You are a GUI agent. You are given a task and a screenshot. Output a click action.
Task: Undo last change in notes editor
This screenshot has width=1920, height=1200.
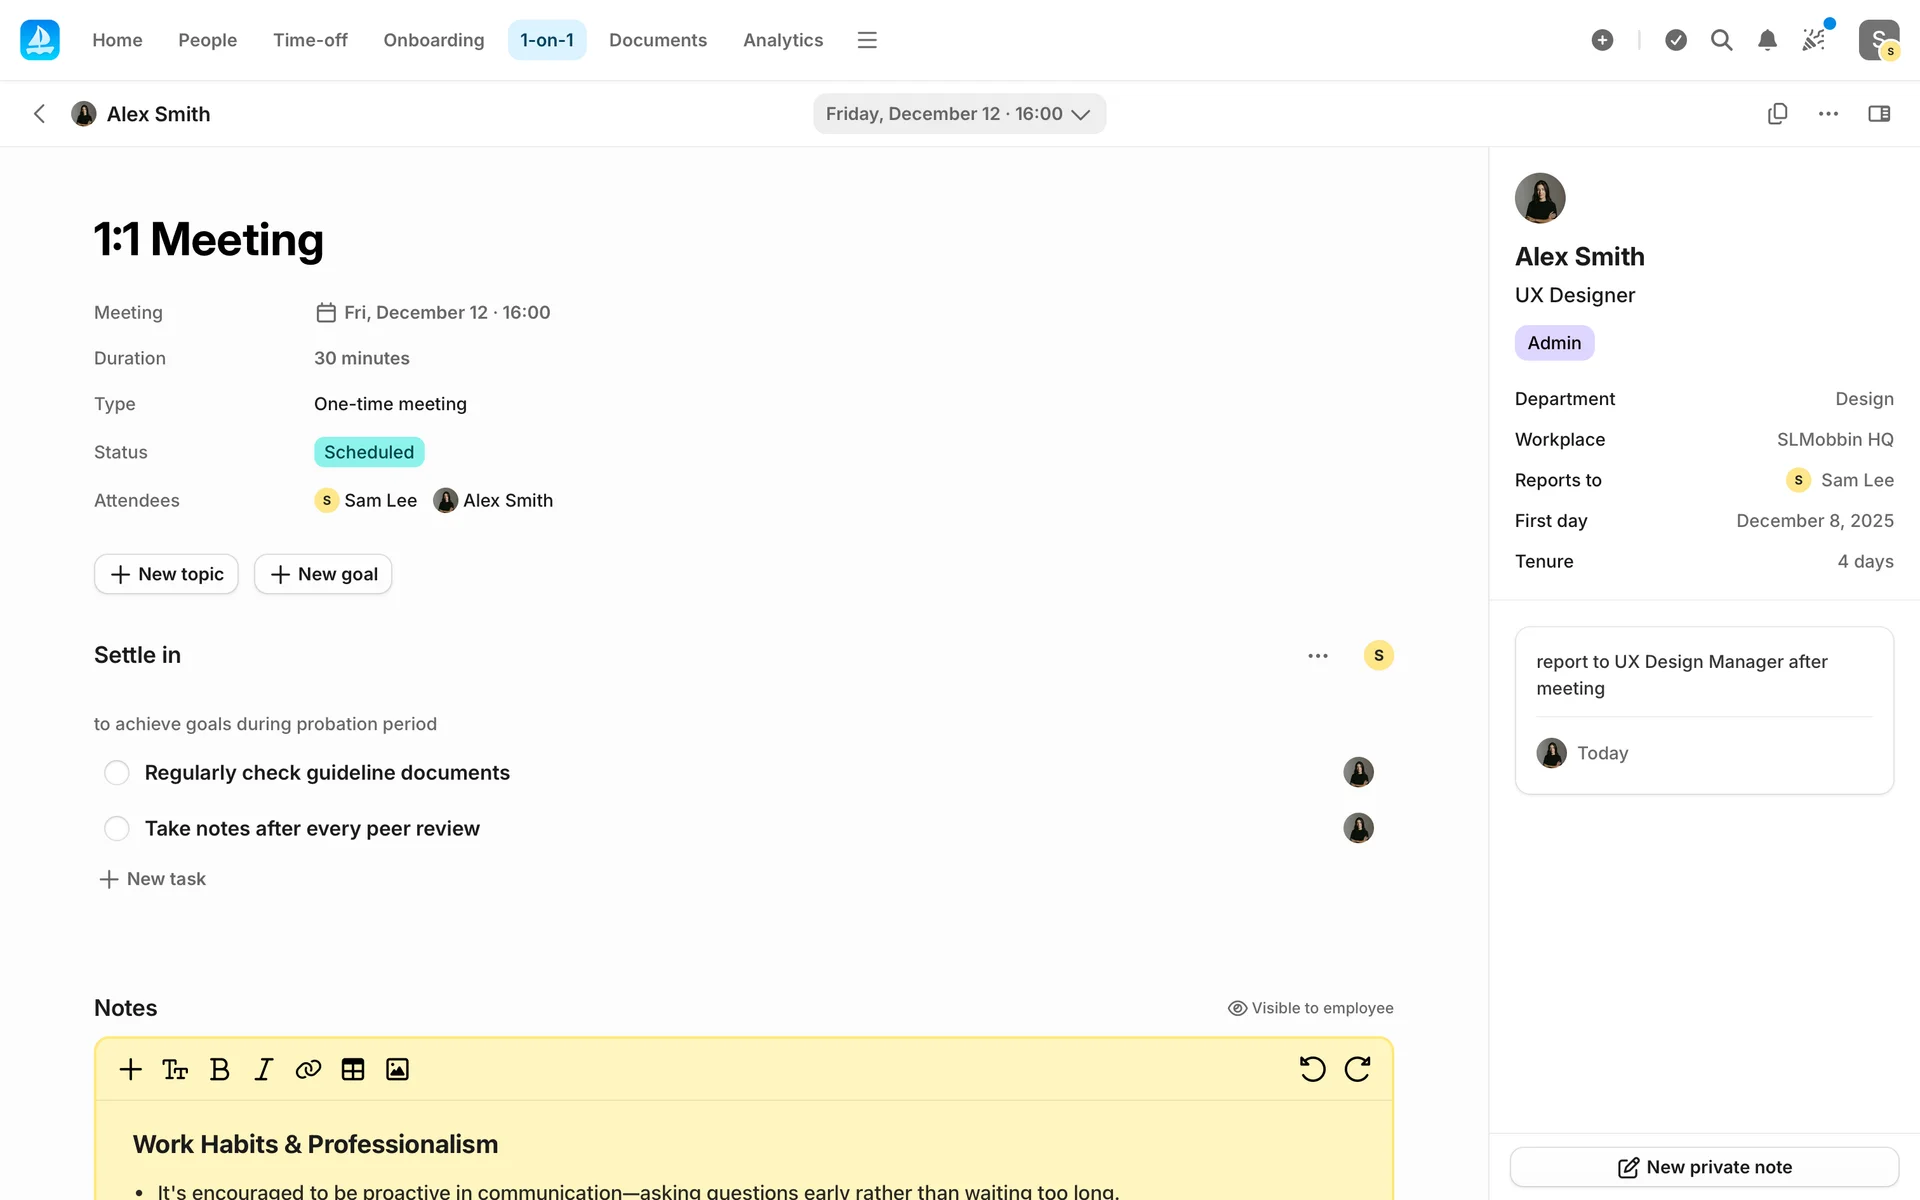pyautogui.click(x=1312, y=1069)
